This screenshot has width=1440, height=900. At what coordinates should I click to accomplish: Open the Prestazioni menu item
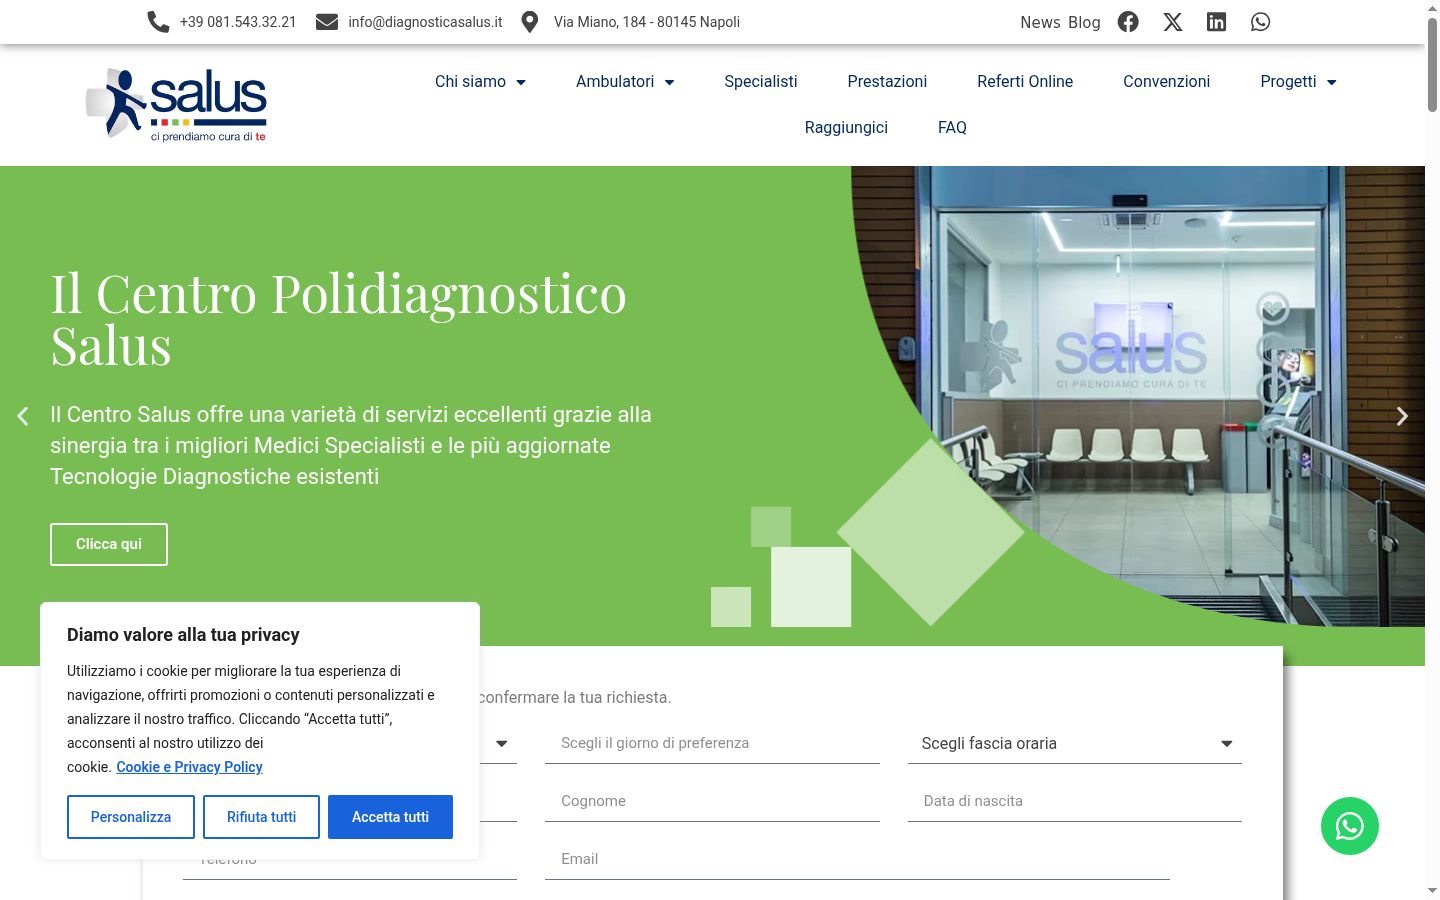[x=887, y=82]
